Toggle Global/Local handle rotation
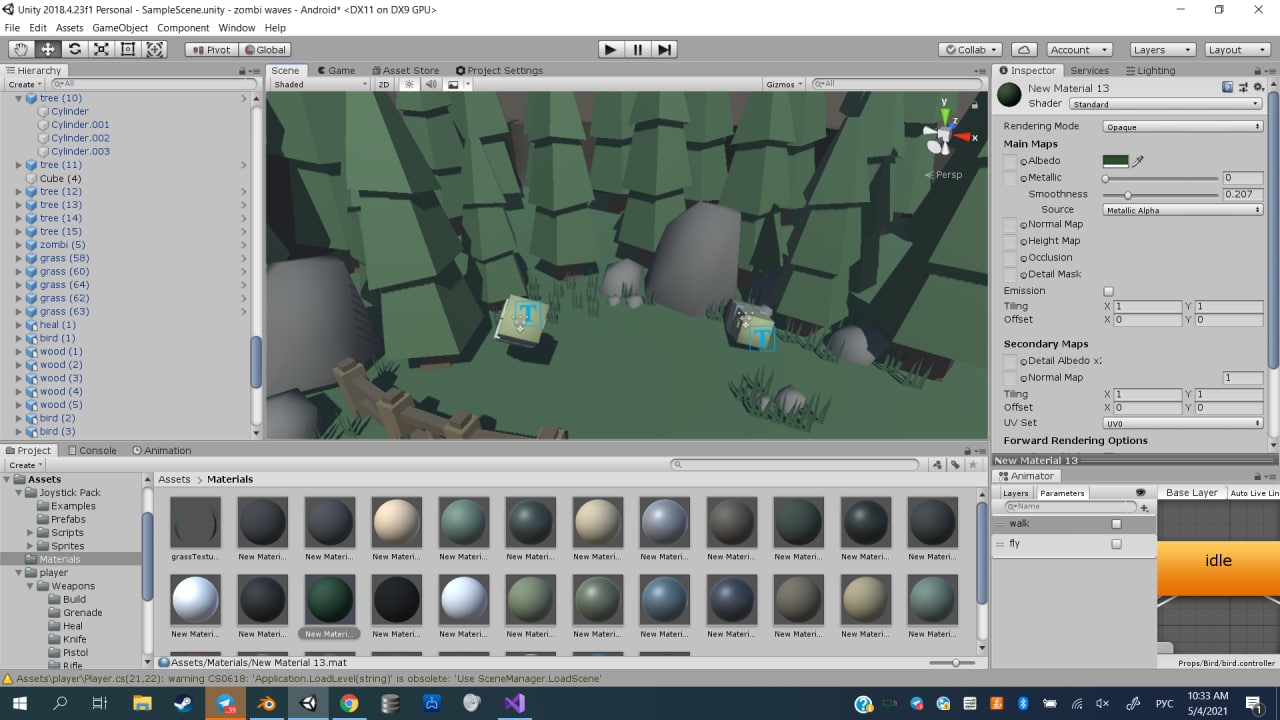 (x=264, y=49)
